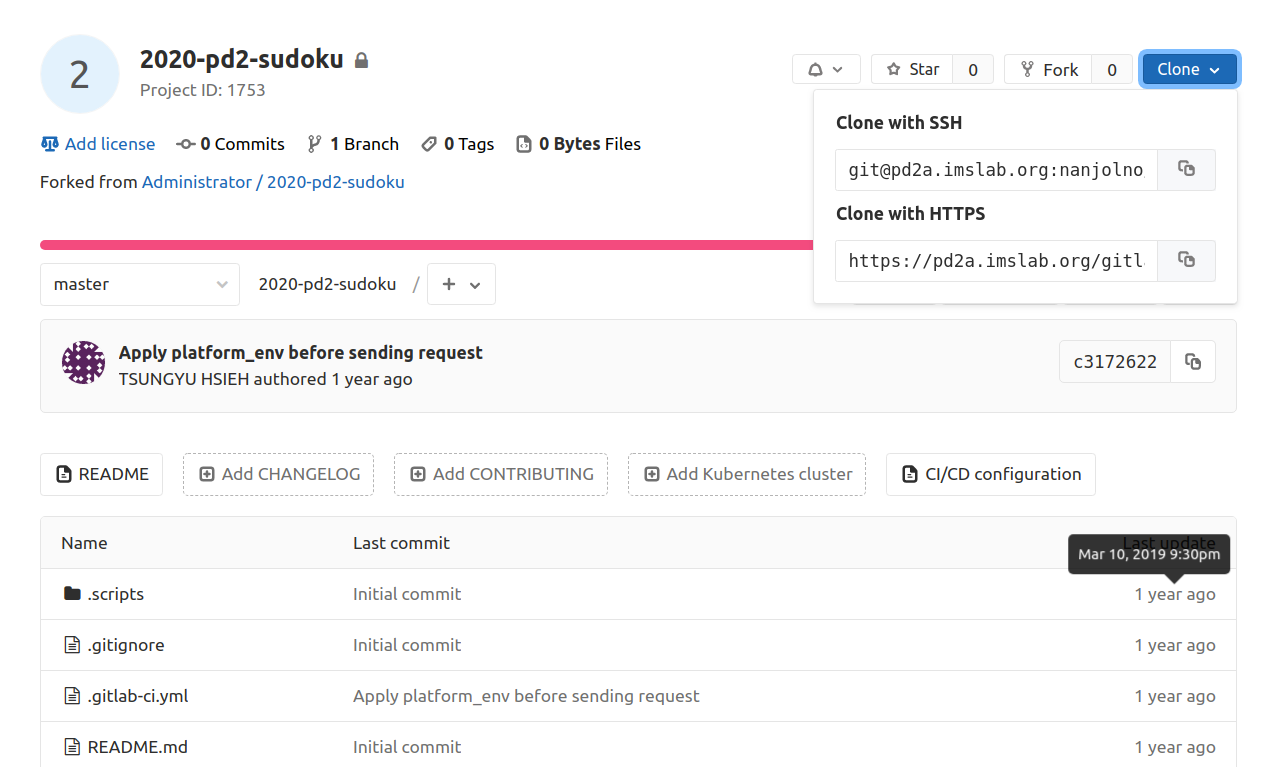Click 1 year ago in the .scripts row

pyautogui.click(x=1175, y=594)
